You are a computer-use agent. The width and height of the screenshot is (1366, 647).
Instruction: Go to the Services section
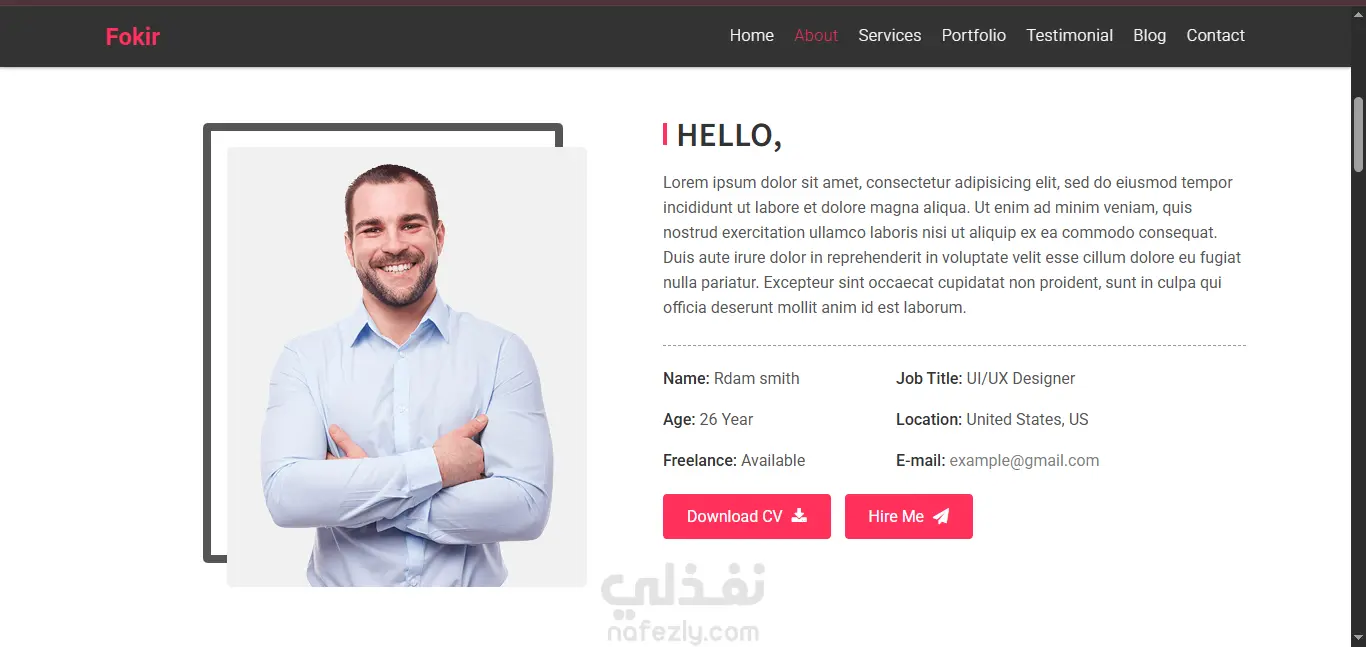click(890, 35)
